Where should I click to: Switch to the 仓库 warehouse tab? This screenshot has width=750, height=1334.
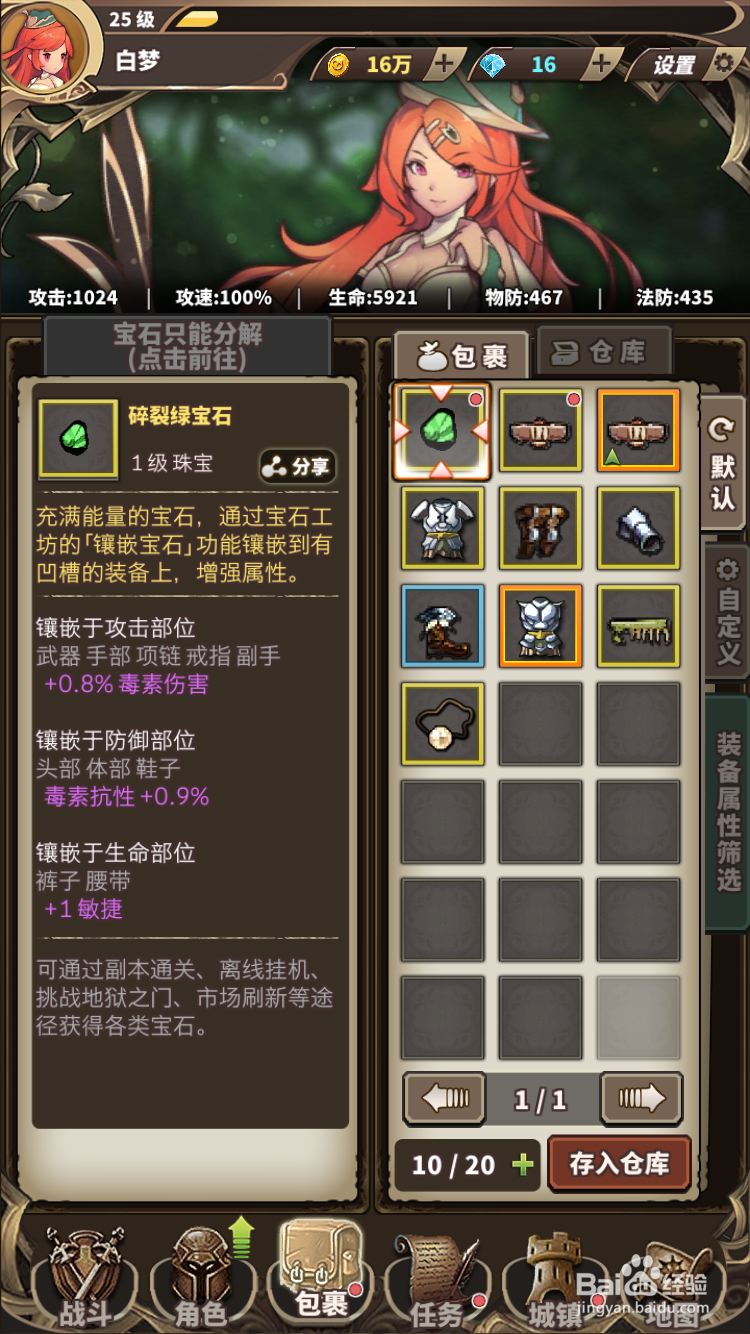point(603,352)
